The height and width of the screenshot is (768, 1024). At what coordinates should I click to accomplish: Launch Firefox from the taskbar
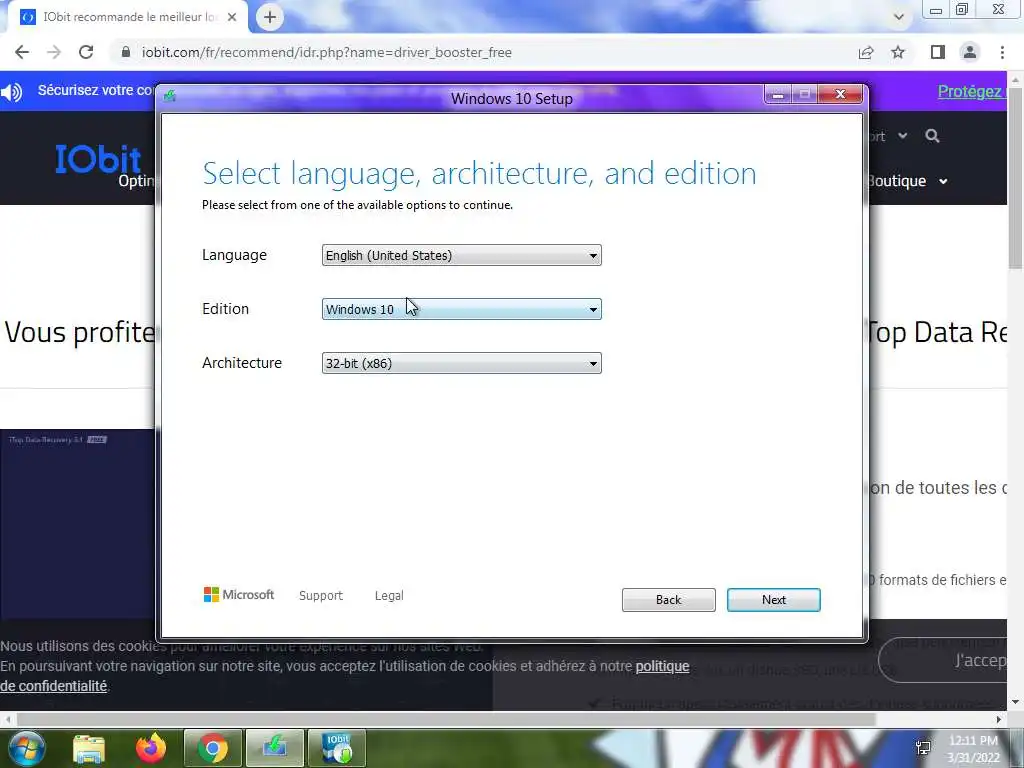[151, 748]
